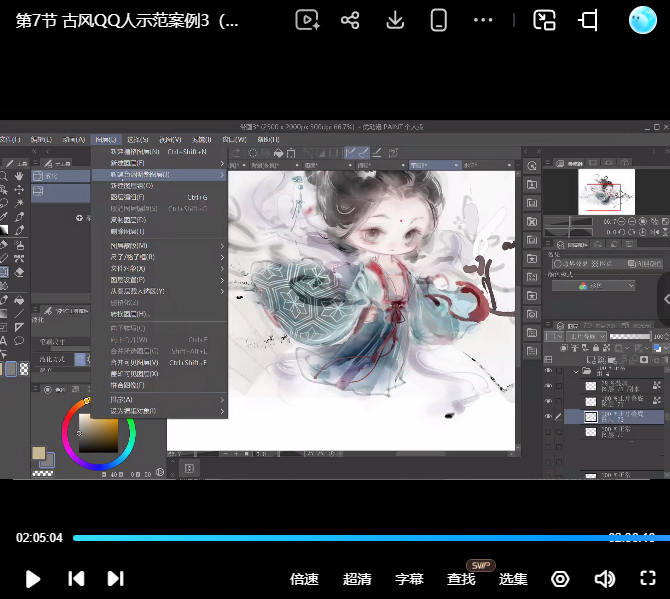
Task: Choose merge visible layers Ctrl+Shift+E entry
Action: (x=159, y=363)
